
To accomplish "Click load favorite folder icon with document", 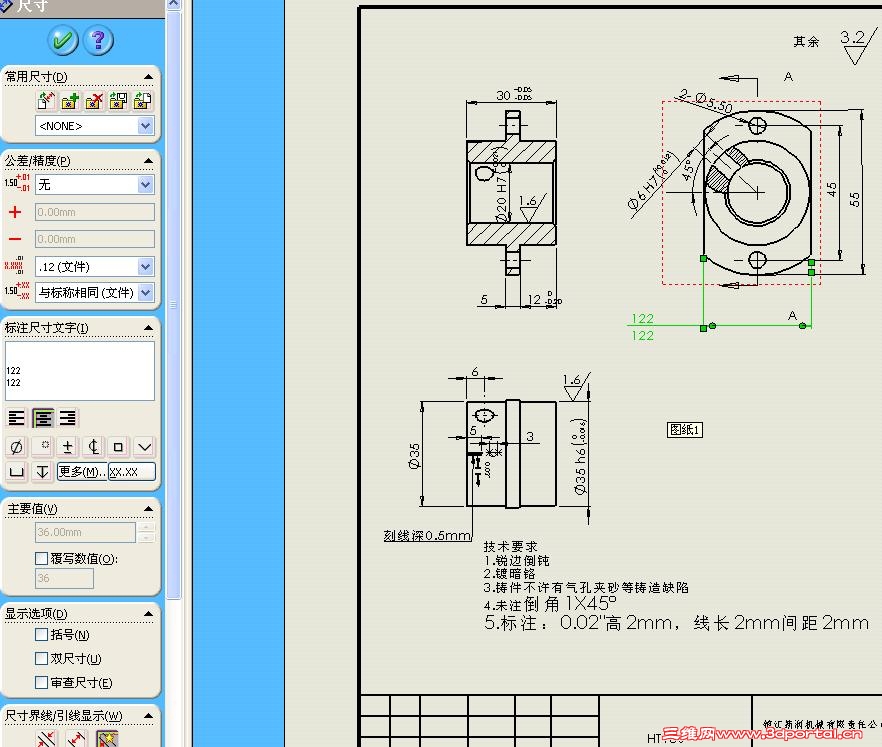I will [142, 101].
